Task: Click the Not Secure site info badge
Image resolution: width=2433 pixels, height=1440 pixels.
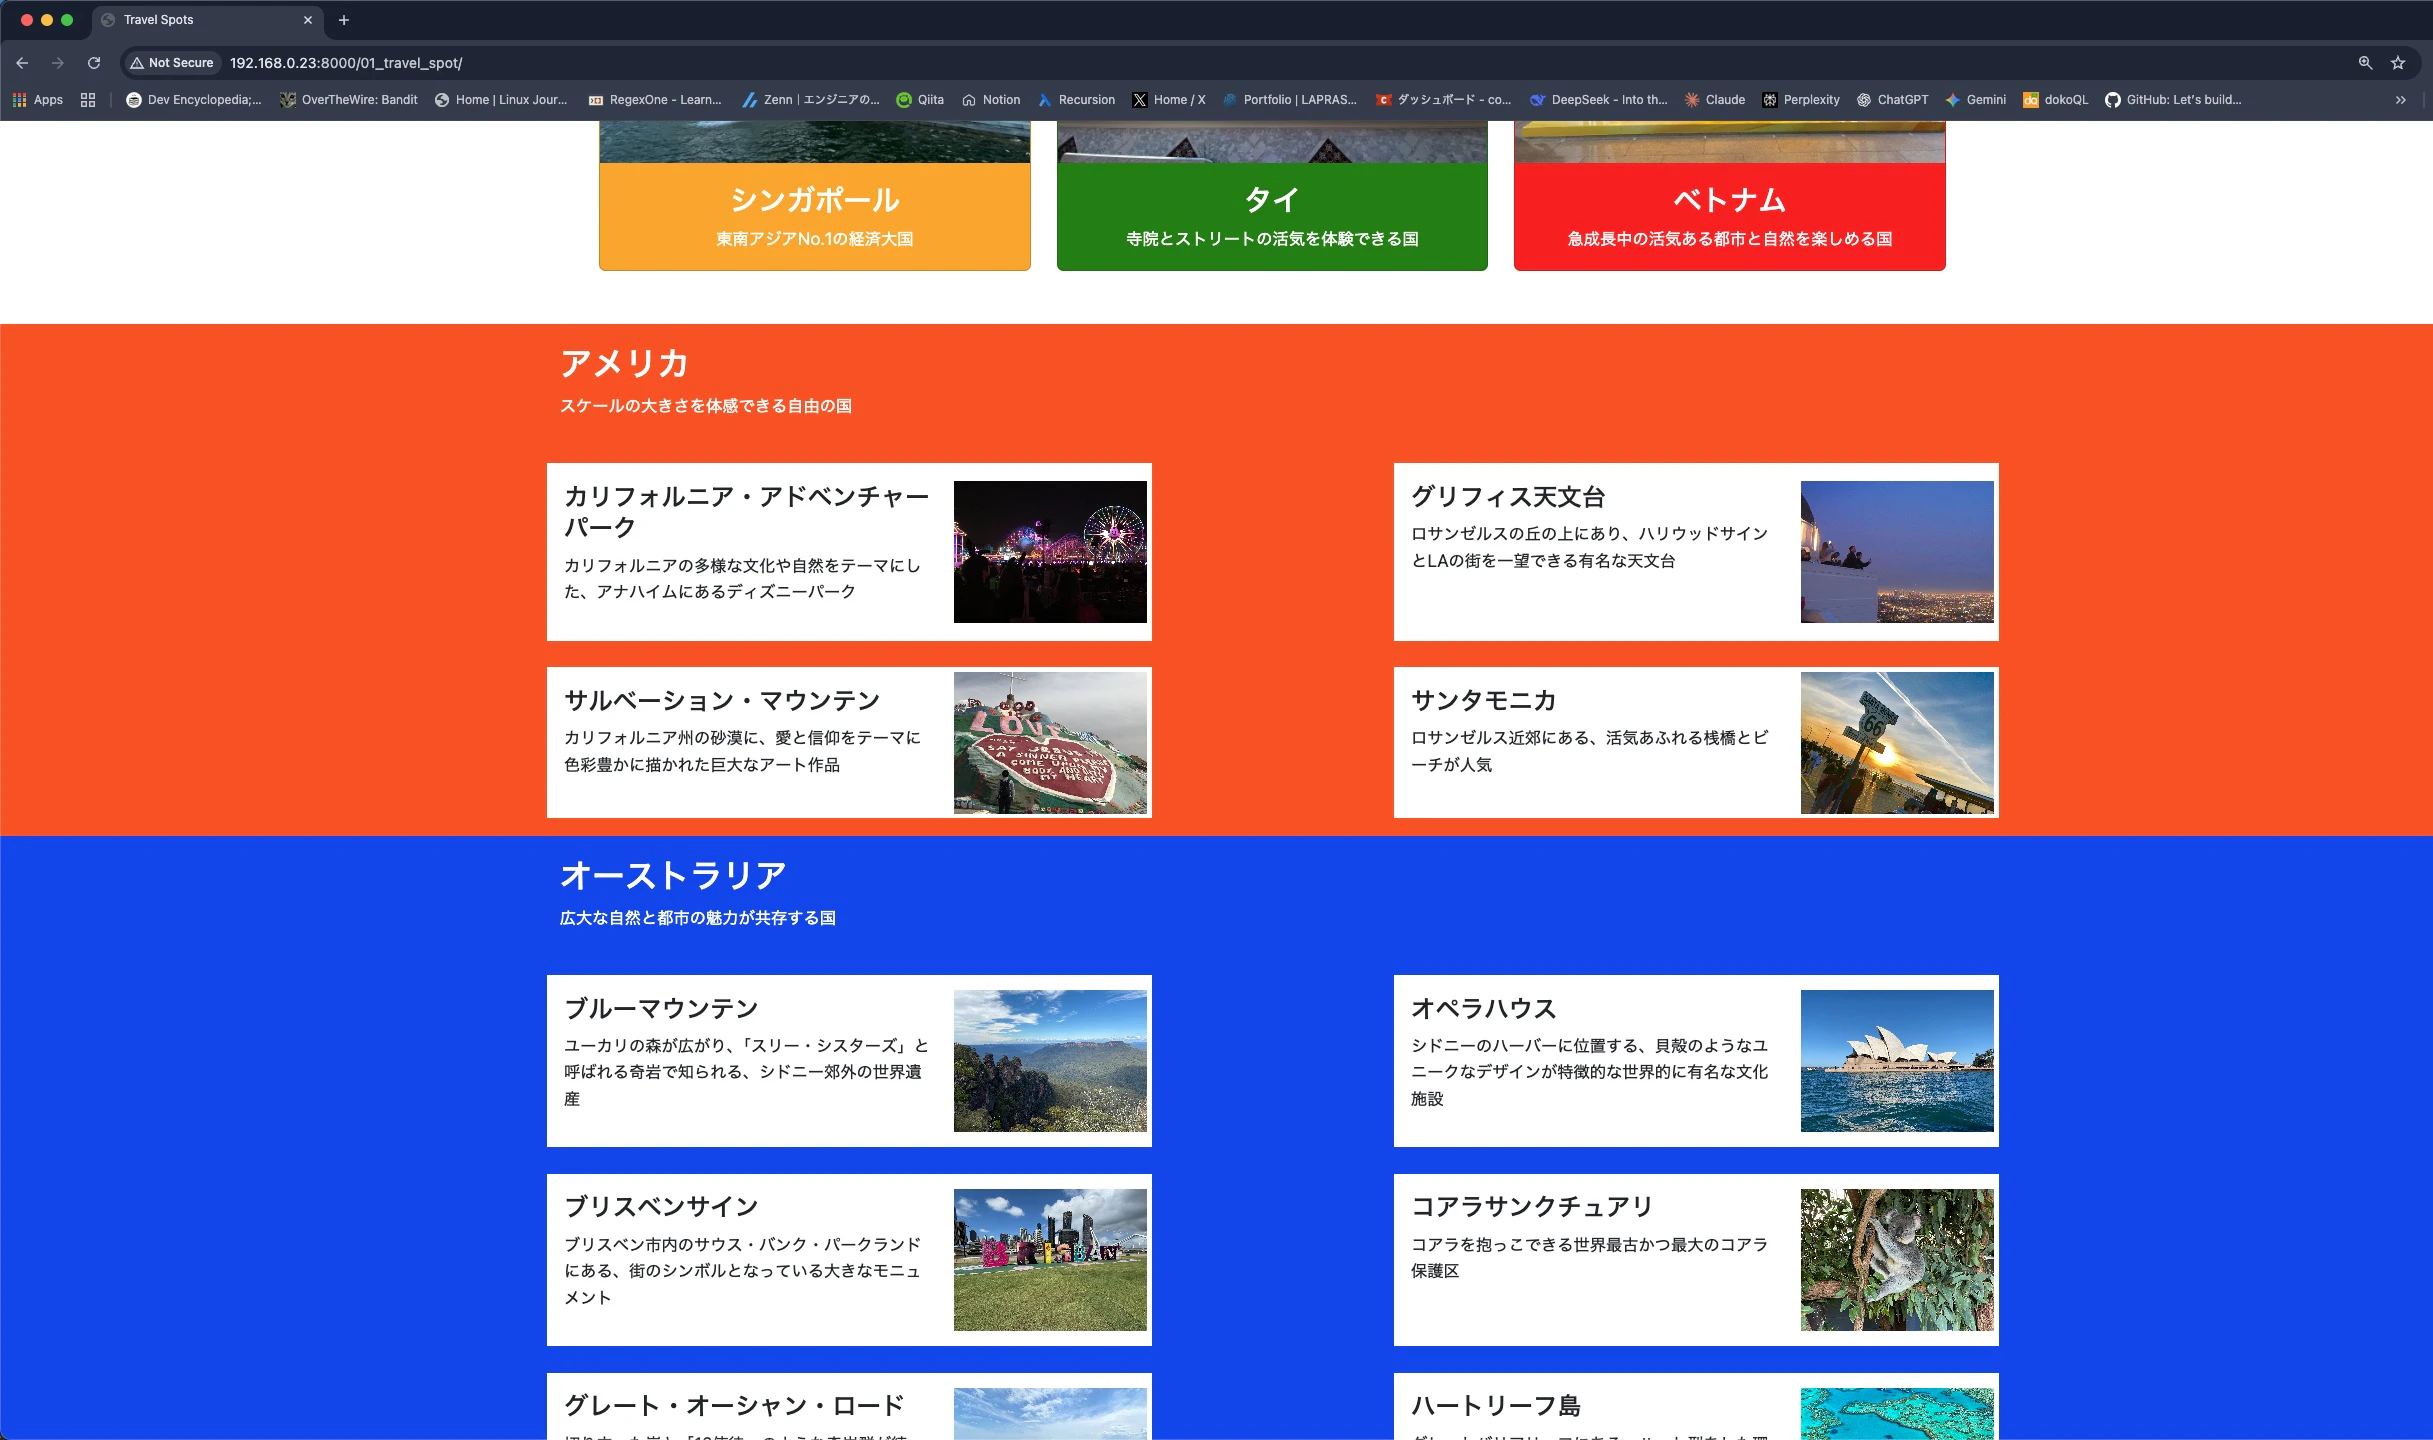Action: click(x=172, y=63)
